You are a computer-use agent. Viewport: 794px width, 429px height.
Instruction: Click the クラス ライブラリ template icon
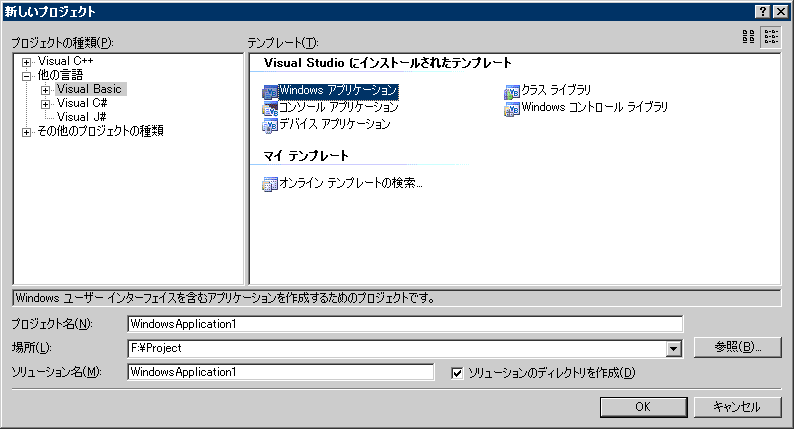[x=512, y=92]
